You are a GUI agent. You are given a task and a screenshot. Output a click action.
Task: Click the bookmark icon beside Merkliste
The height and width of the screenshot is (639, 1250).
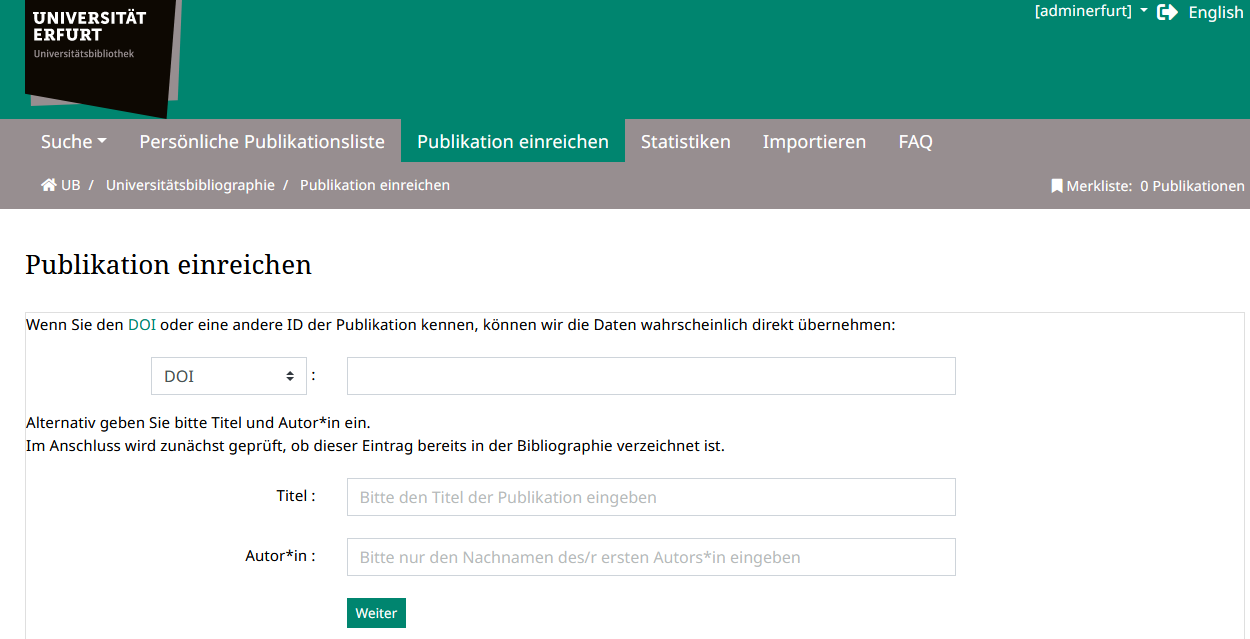pos(1056,186)
